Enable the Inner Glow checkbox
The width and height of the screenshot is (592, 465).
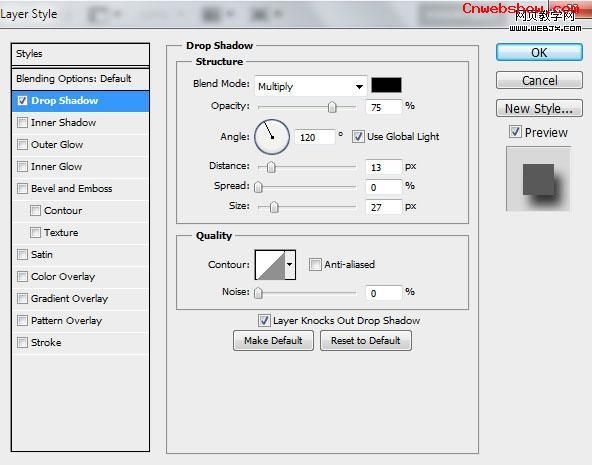pyautogui.click(x=22, y=166)
